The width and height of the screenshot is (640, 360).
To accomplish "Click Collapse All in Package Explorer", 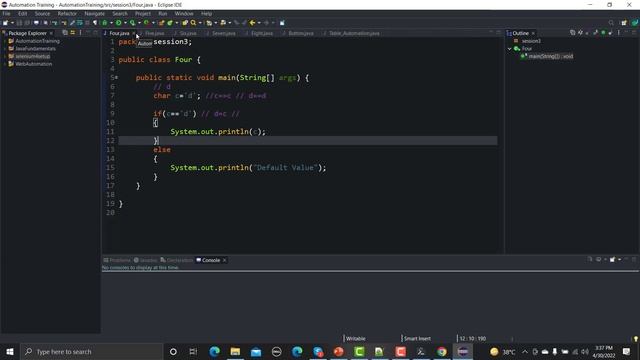I will click(x=65, y=33).
